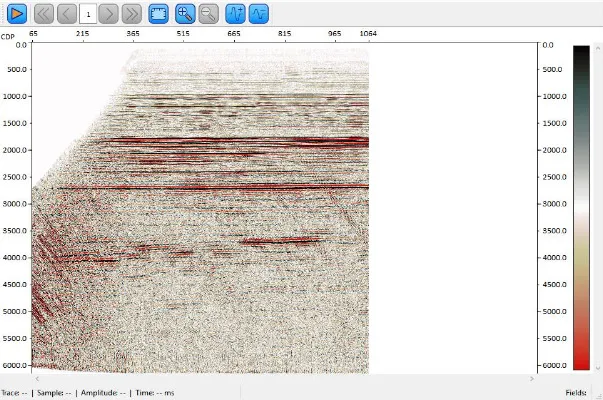Screen dimensions: 603x400
Task: Jump to first page with double-left arrow
Action: pos(44,14)
